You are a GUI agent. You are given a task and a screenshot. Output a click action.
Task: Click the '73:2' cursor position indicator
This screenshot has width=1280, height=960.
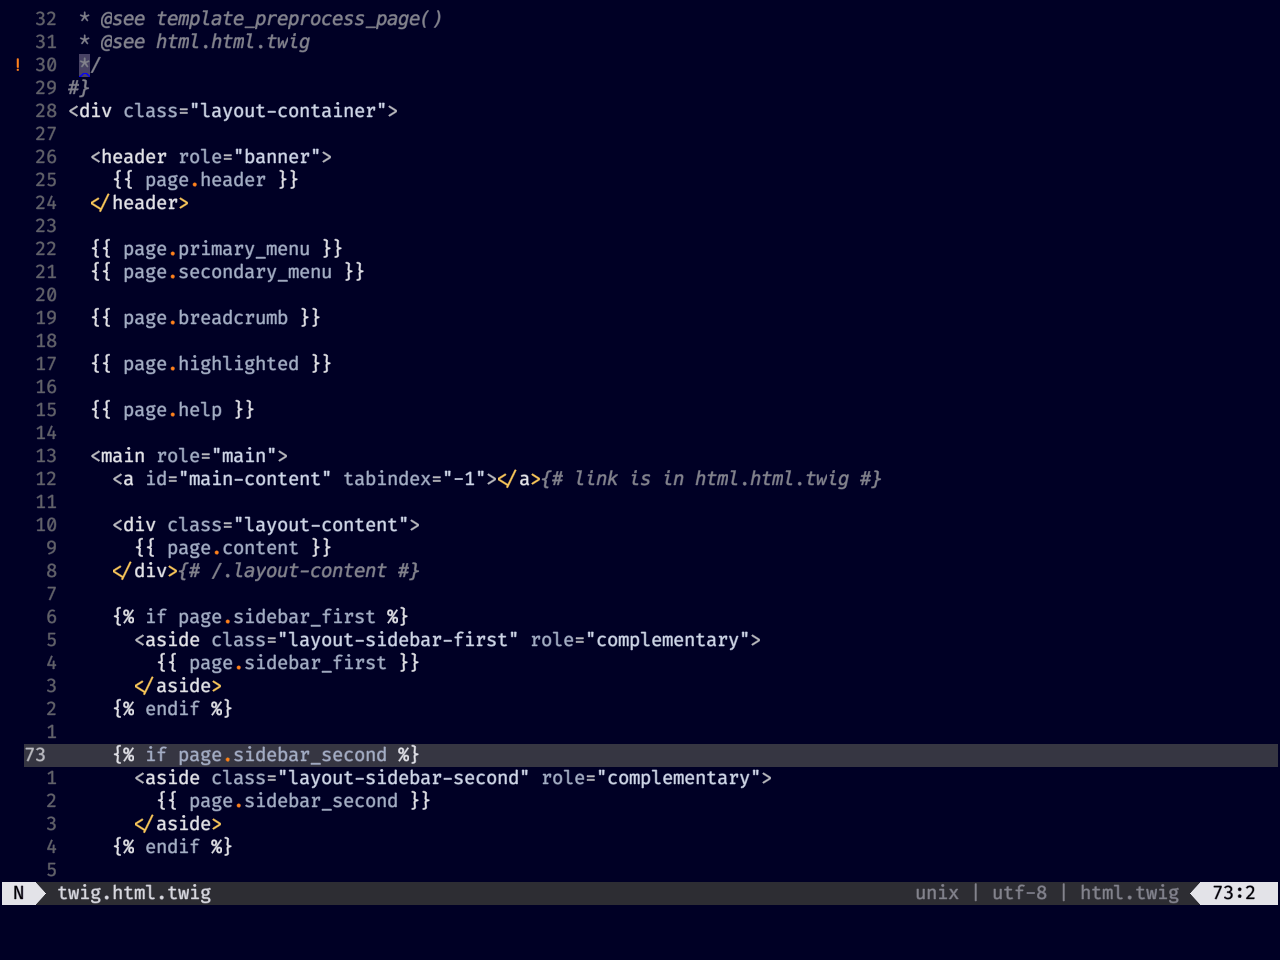[1233, 893]
